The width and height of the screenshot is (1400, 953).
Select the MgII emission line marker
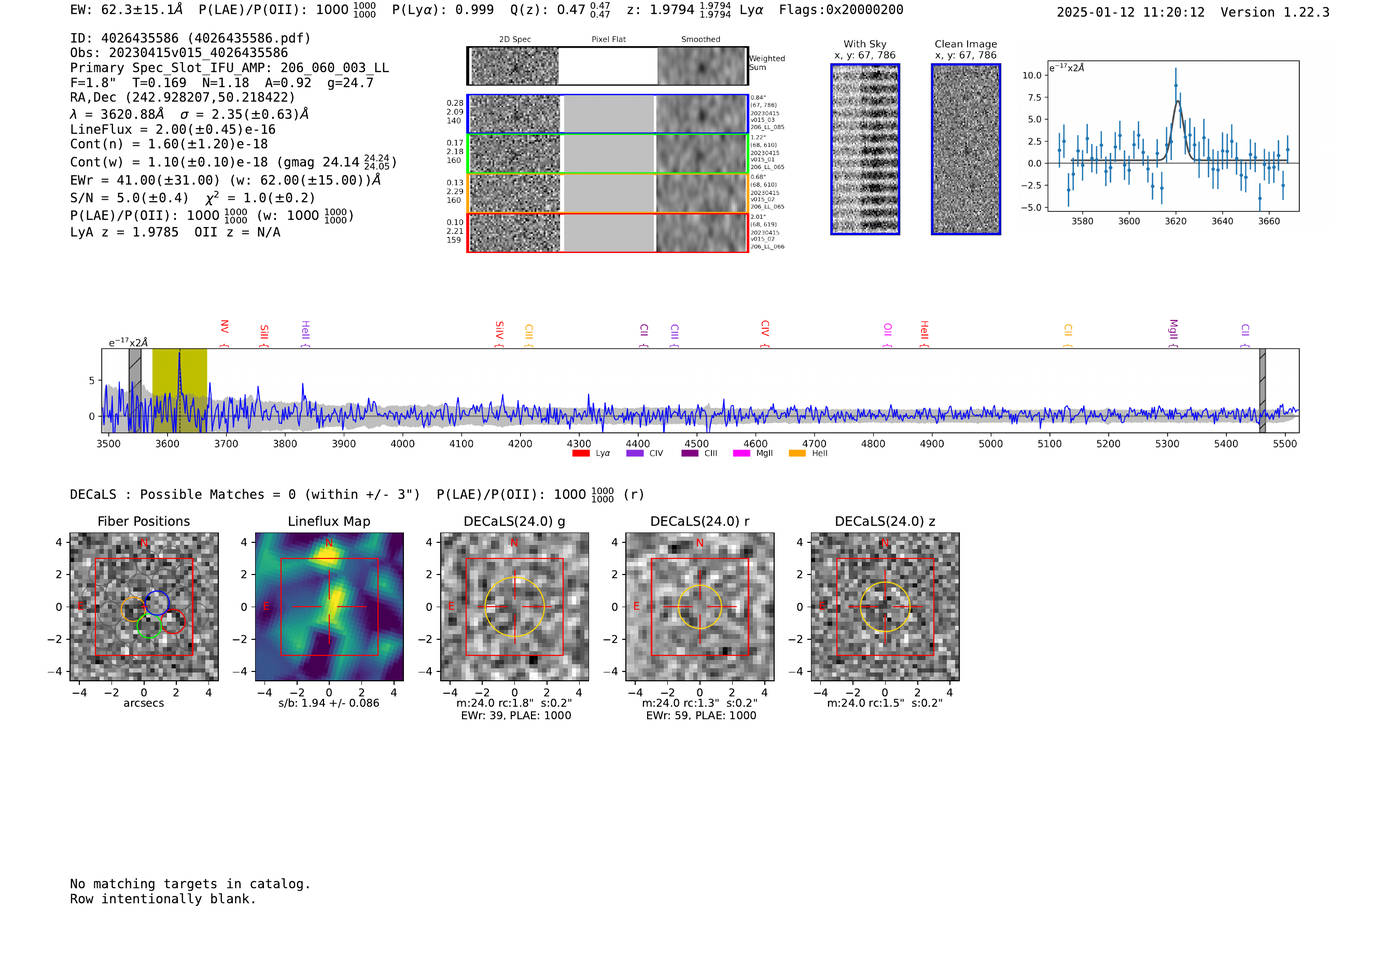pos(1174,334)
